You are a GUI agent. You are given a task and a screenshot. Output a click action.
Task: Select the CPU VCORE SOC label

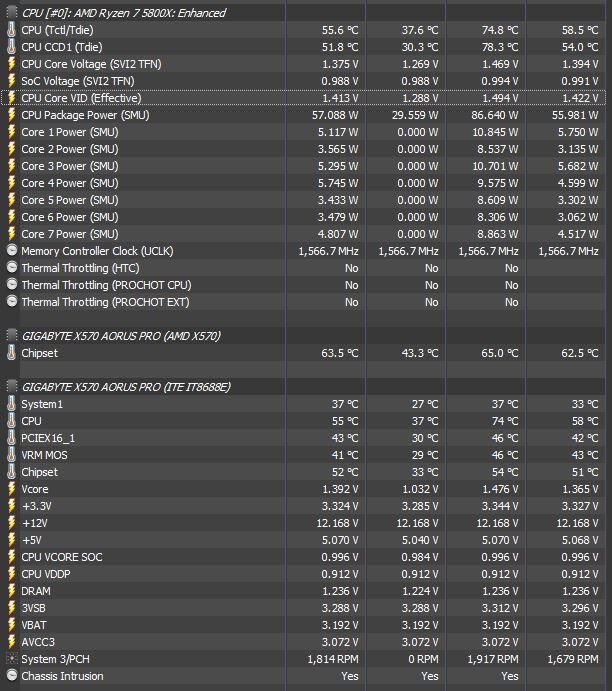click(62, 557)
